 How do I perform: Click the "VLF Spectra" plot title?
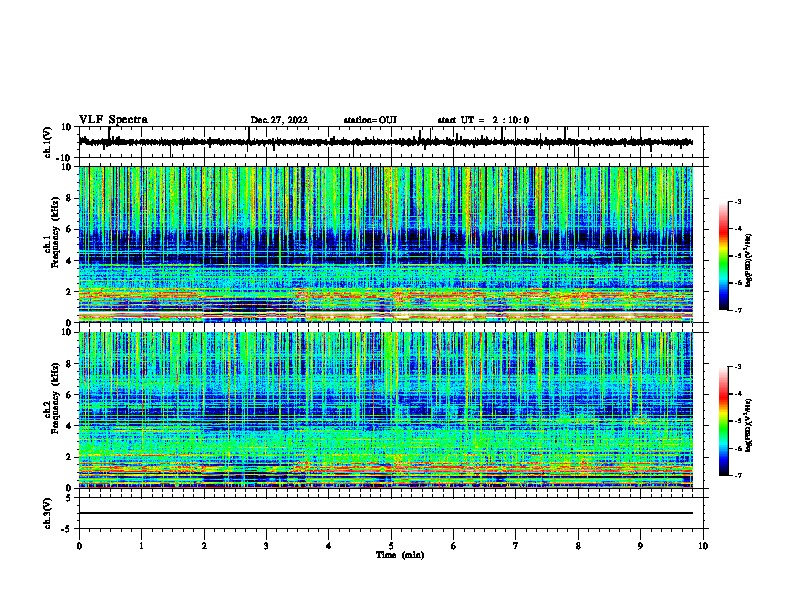pyautogui.click(x=113, y=120)
